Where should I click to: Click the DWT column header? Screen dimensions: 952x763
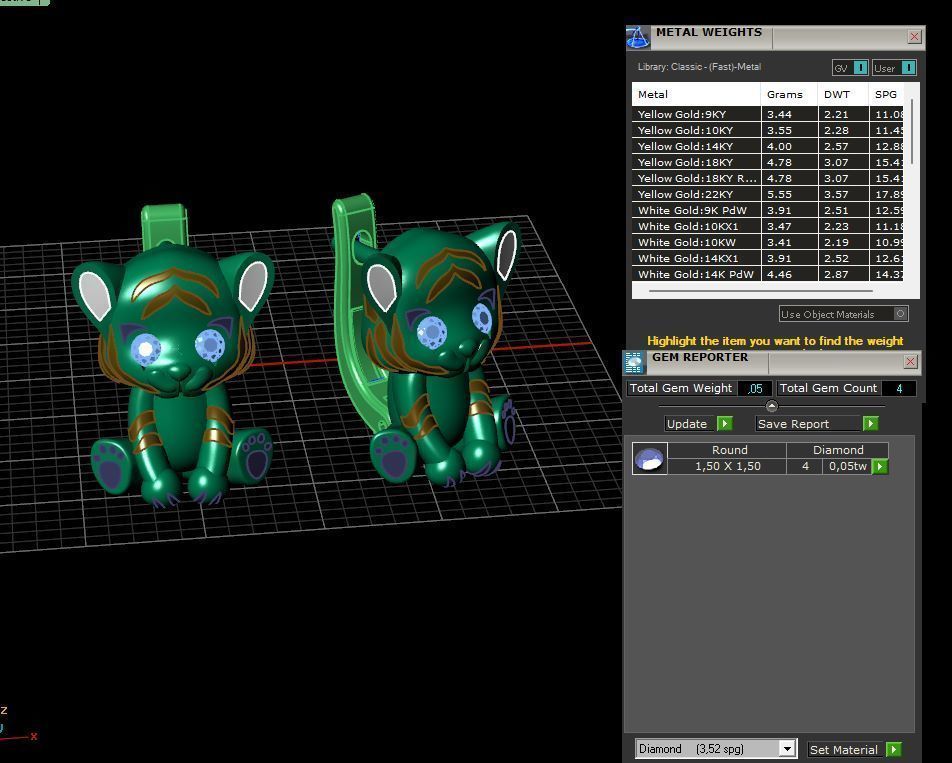pyautogui.click(x=843, y=94)
